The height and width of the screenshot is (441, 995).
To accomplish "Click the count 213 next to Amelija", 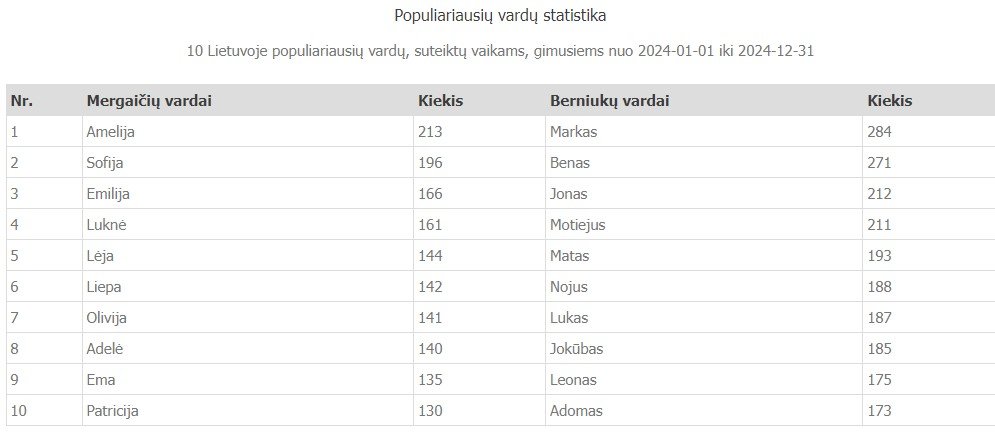I will tap(430, 132).
